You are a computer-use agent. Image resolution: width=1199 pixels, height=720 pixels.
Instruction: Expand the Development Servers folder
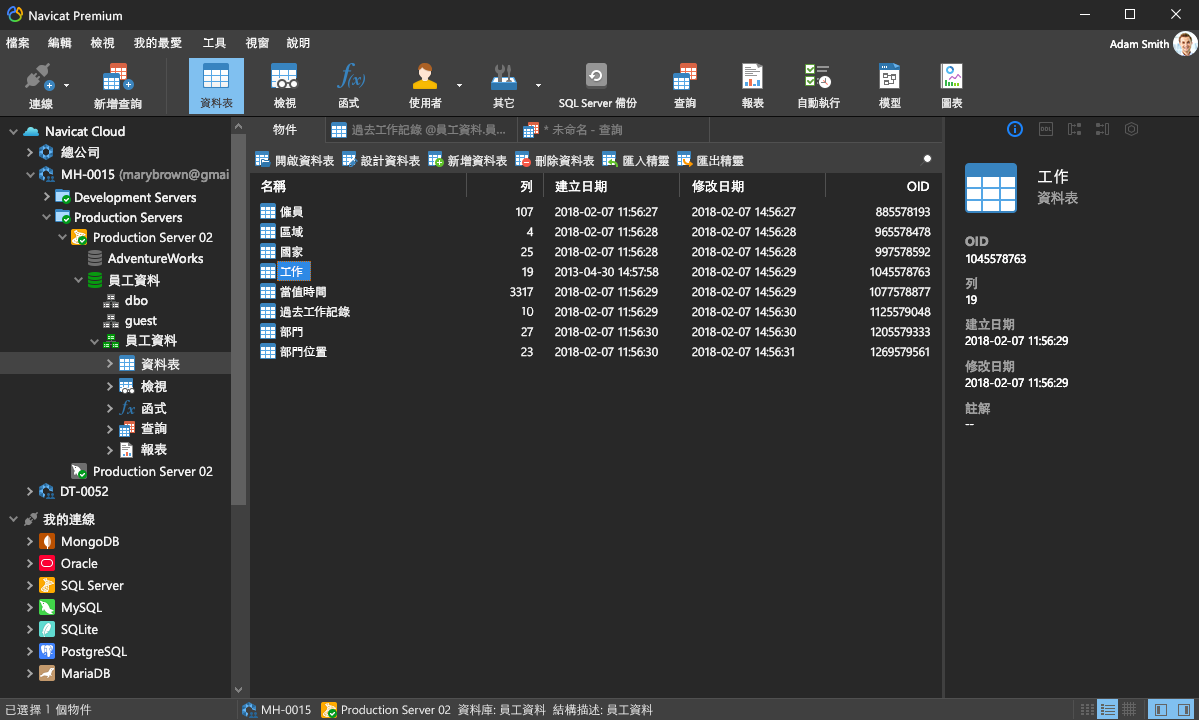pos(47,196)
